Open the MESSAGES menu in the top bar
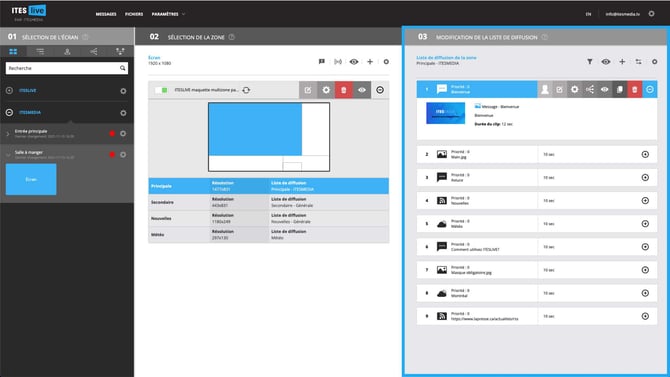This screenshot has height=377, width=670. click(106, 14)
